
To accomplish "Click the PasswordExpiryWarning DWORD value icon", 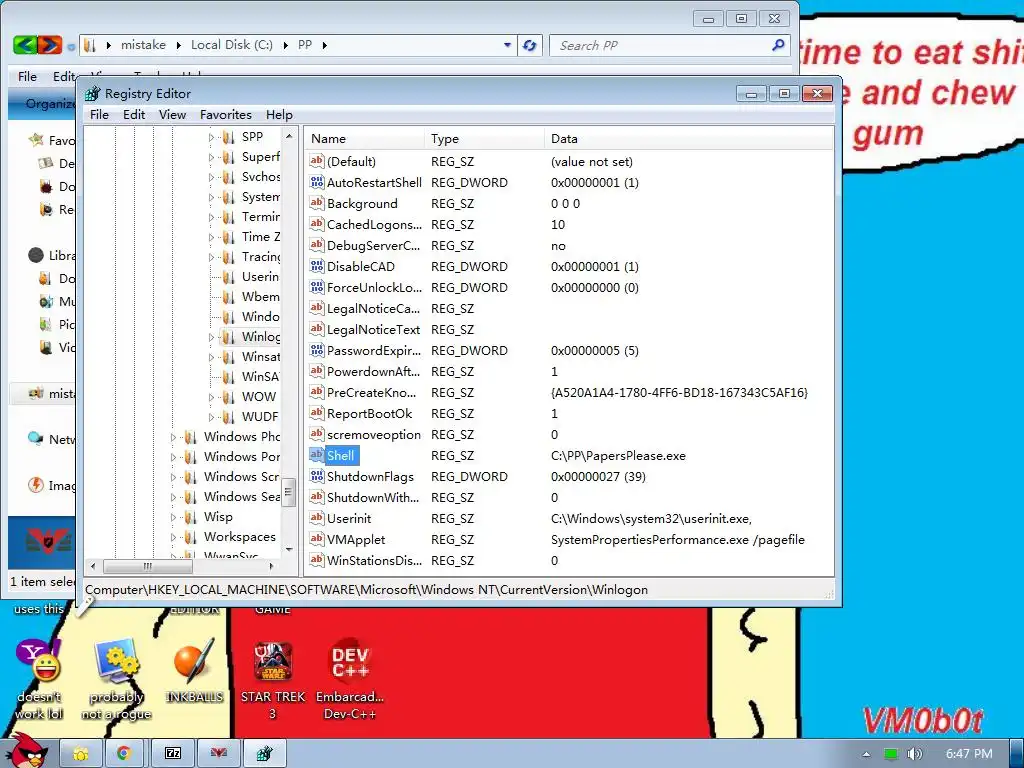I will click(x=317, y=351).
